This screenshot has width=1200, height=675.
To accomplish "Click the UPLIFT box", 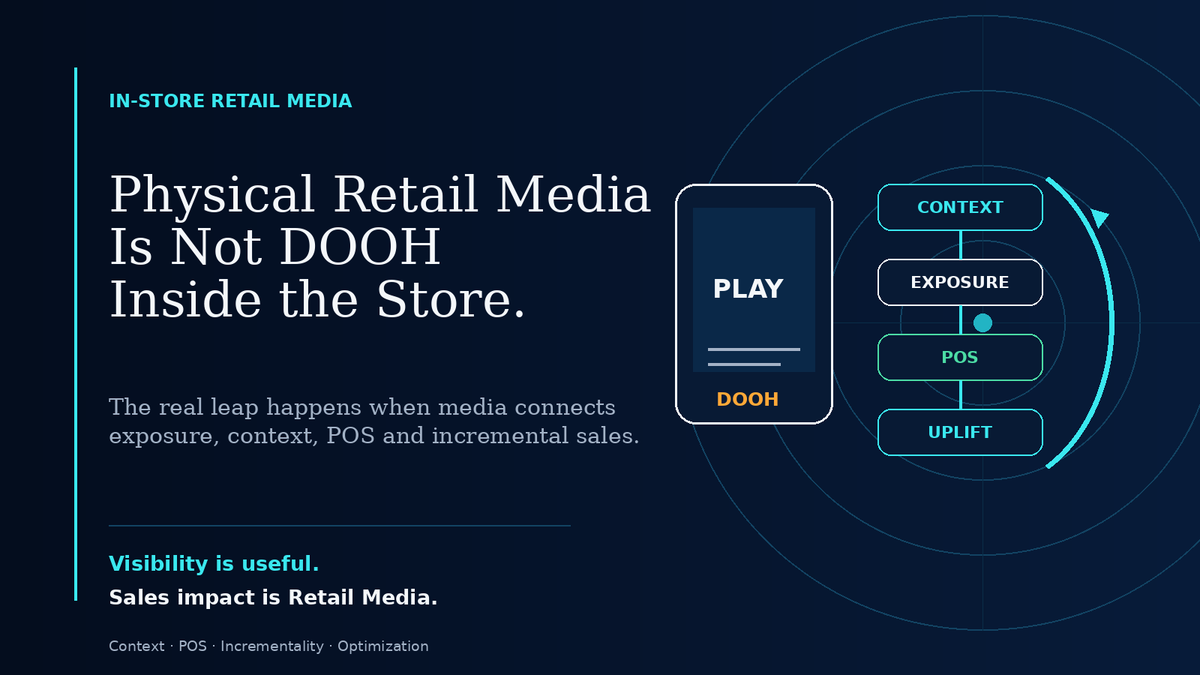I will click(x=960, y=432).
